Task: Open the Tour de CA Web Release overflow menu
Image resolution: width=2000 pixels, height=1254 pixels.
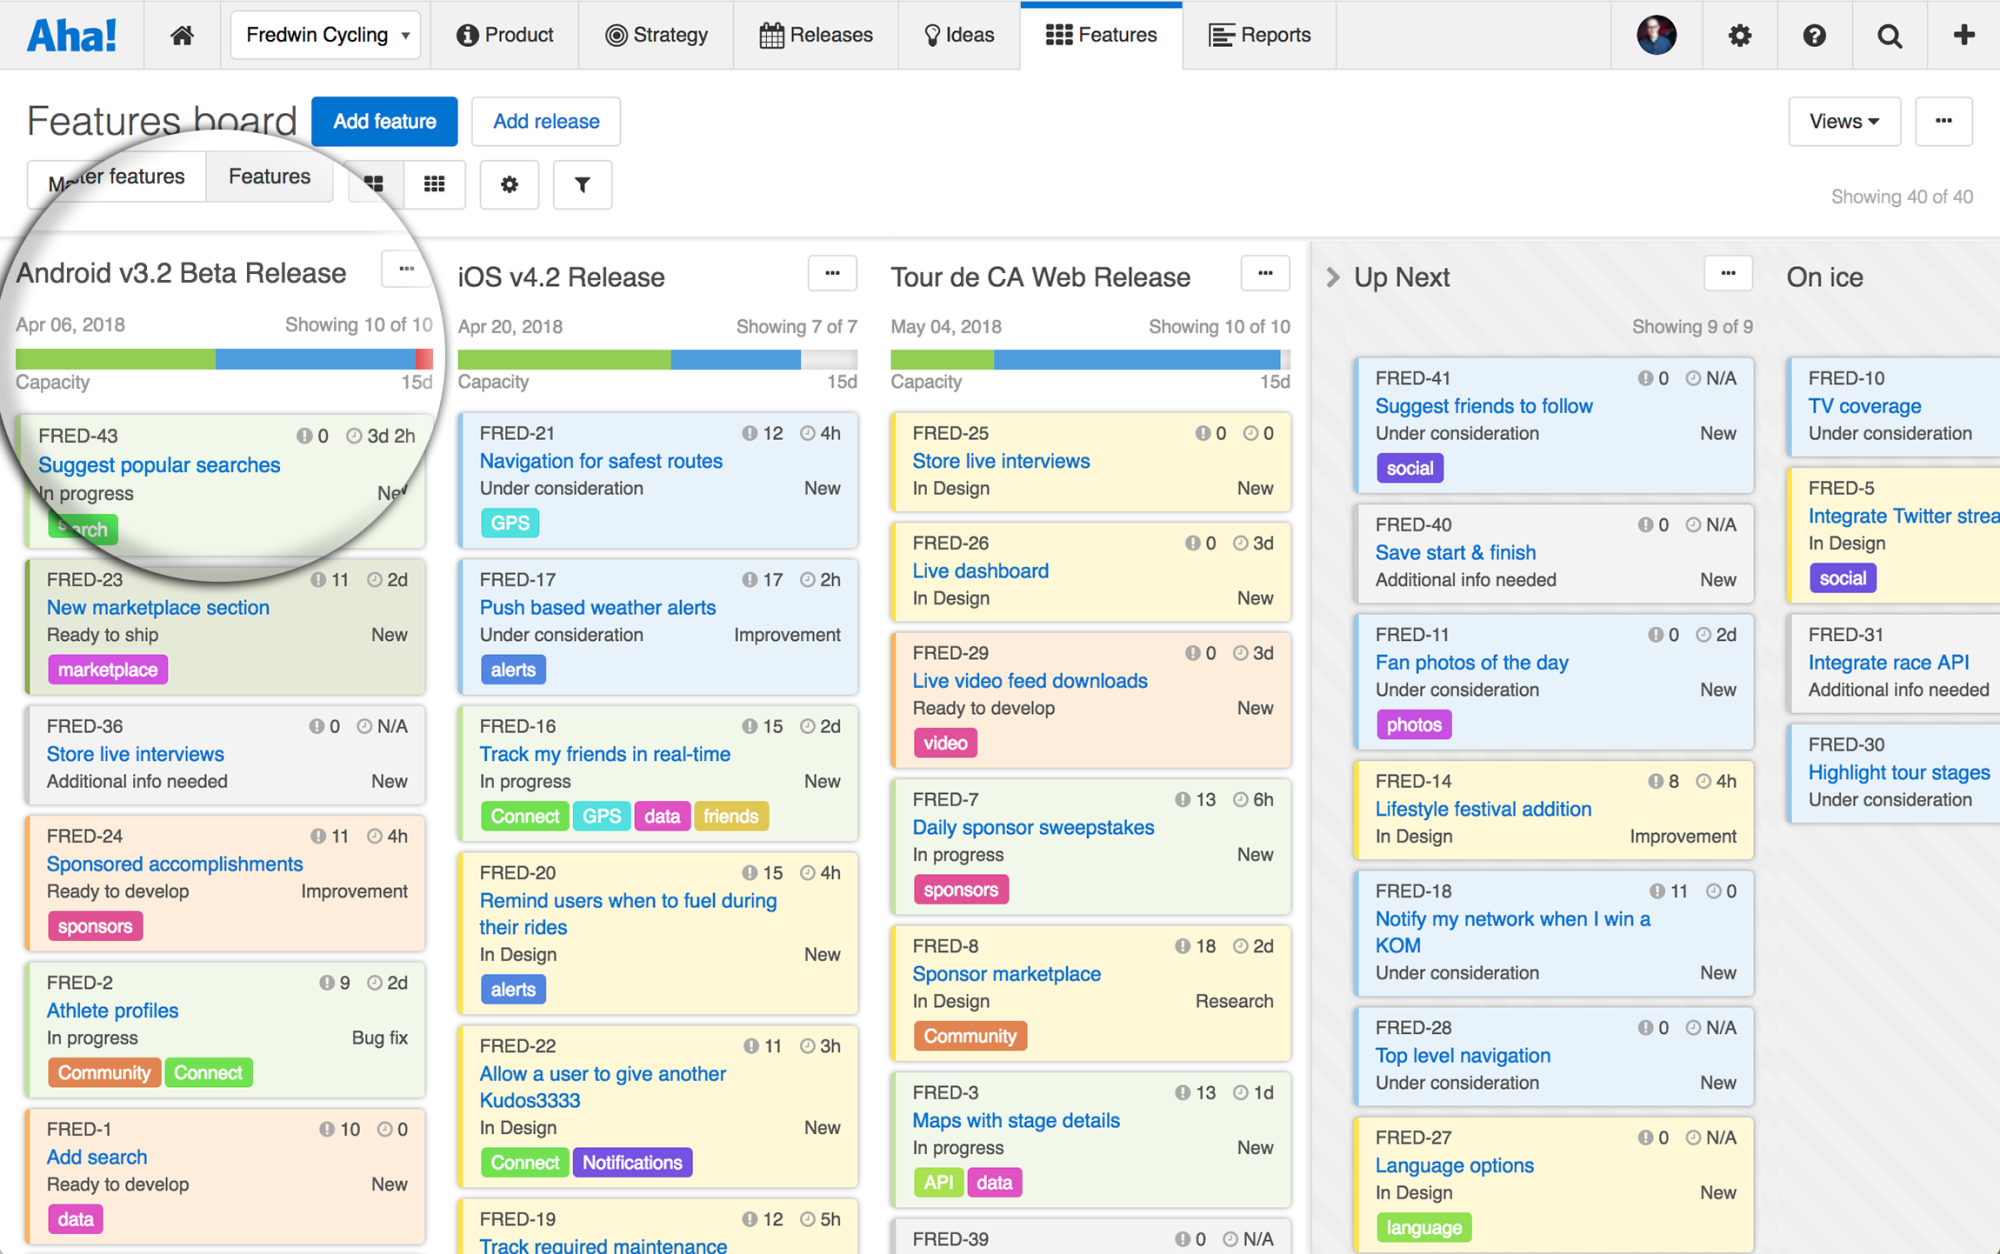Action: [x=1262, y=276]
